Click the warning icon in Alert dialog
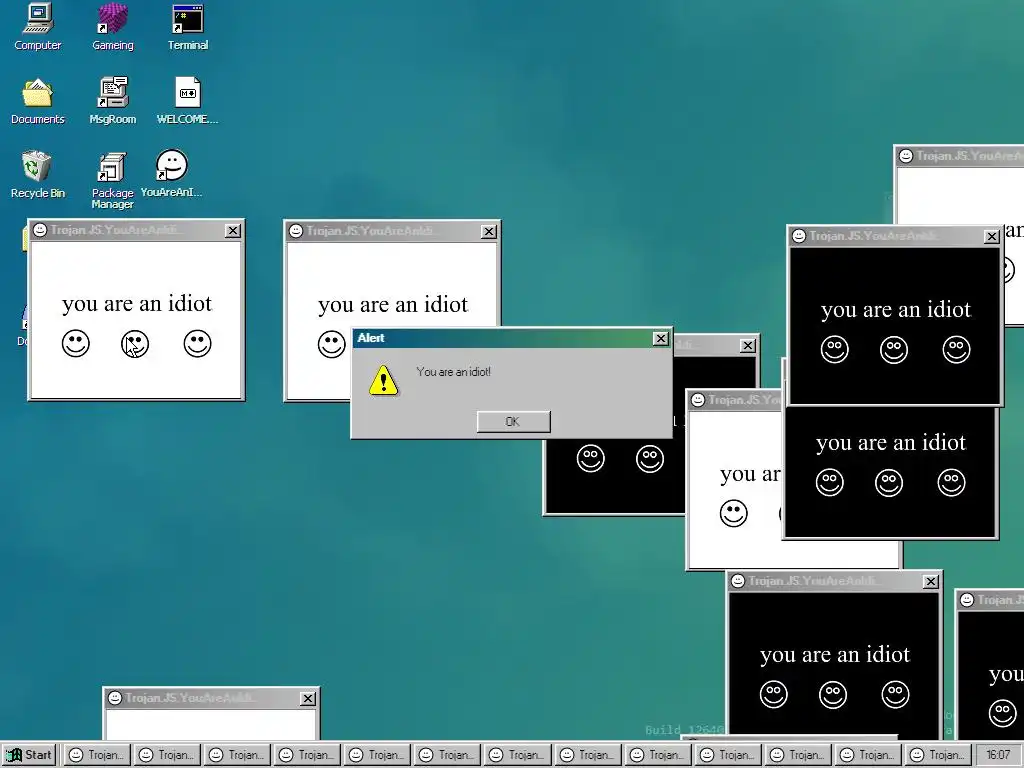The width and height of the screenshot is (1024, 768). pos(383,381)
